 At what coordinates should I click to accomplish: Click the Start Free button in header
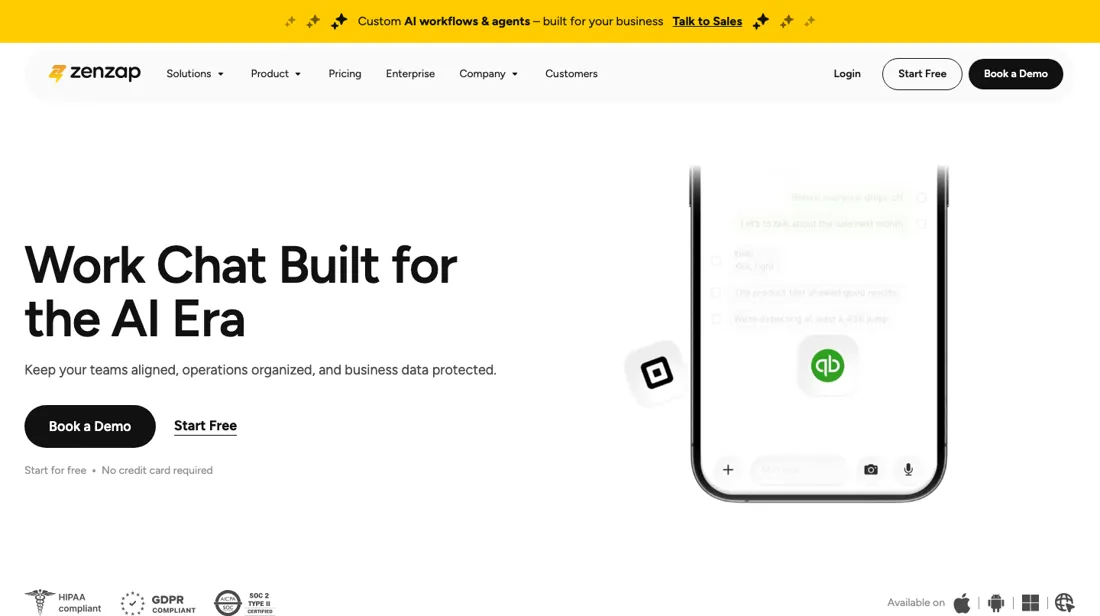click(x=922, y=74)
